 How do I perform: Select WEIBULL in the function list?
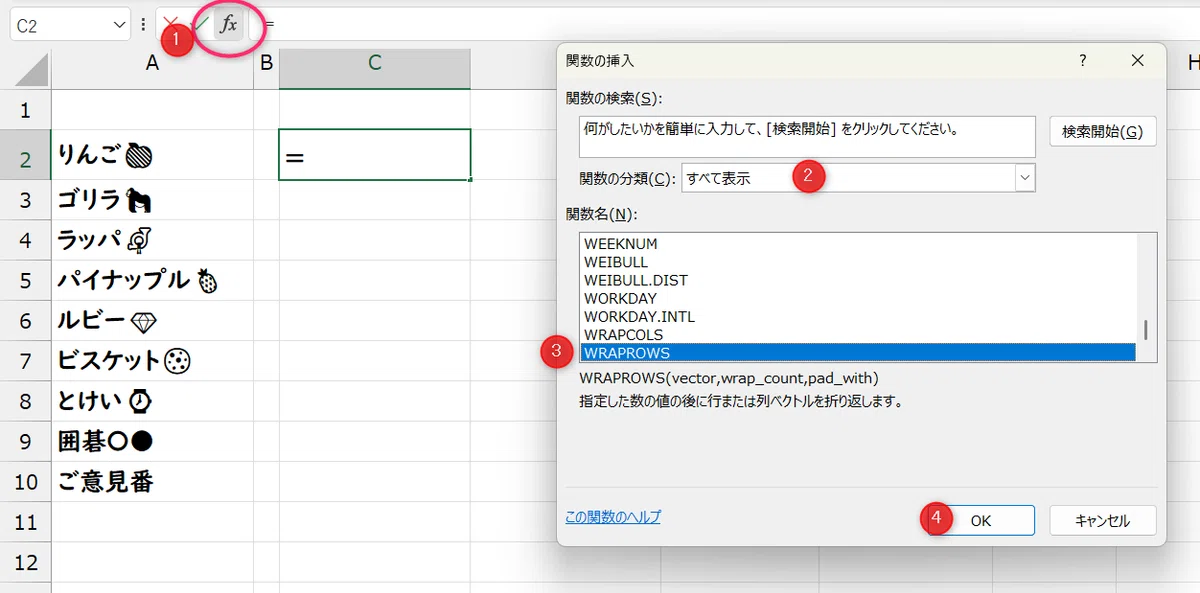tap(858, 262)
